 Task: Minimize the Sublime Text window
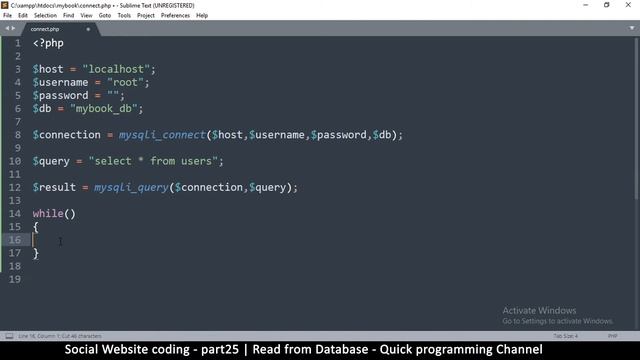[x=586, y=5]
